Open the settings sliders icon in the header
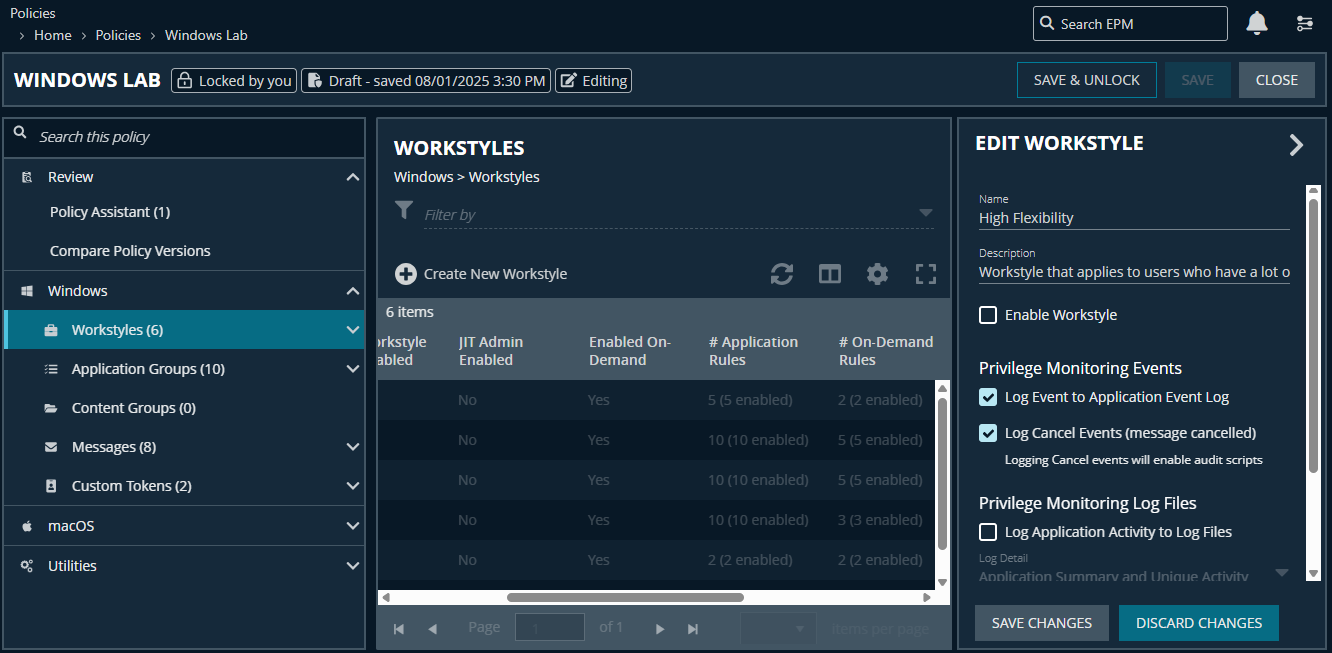Screen dimensions: 1332x653 click(x=1305, y=23)
